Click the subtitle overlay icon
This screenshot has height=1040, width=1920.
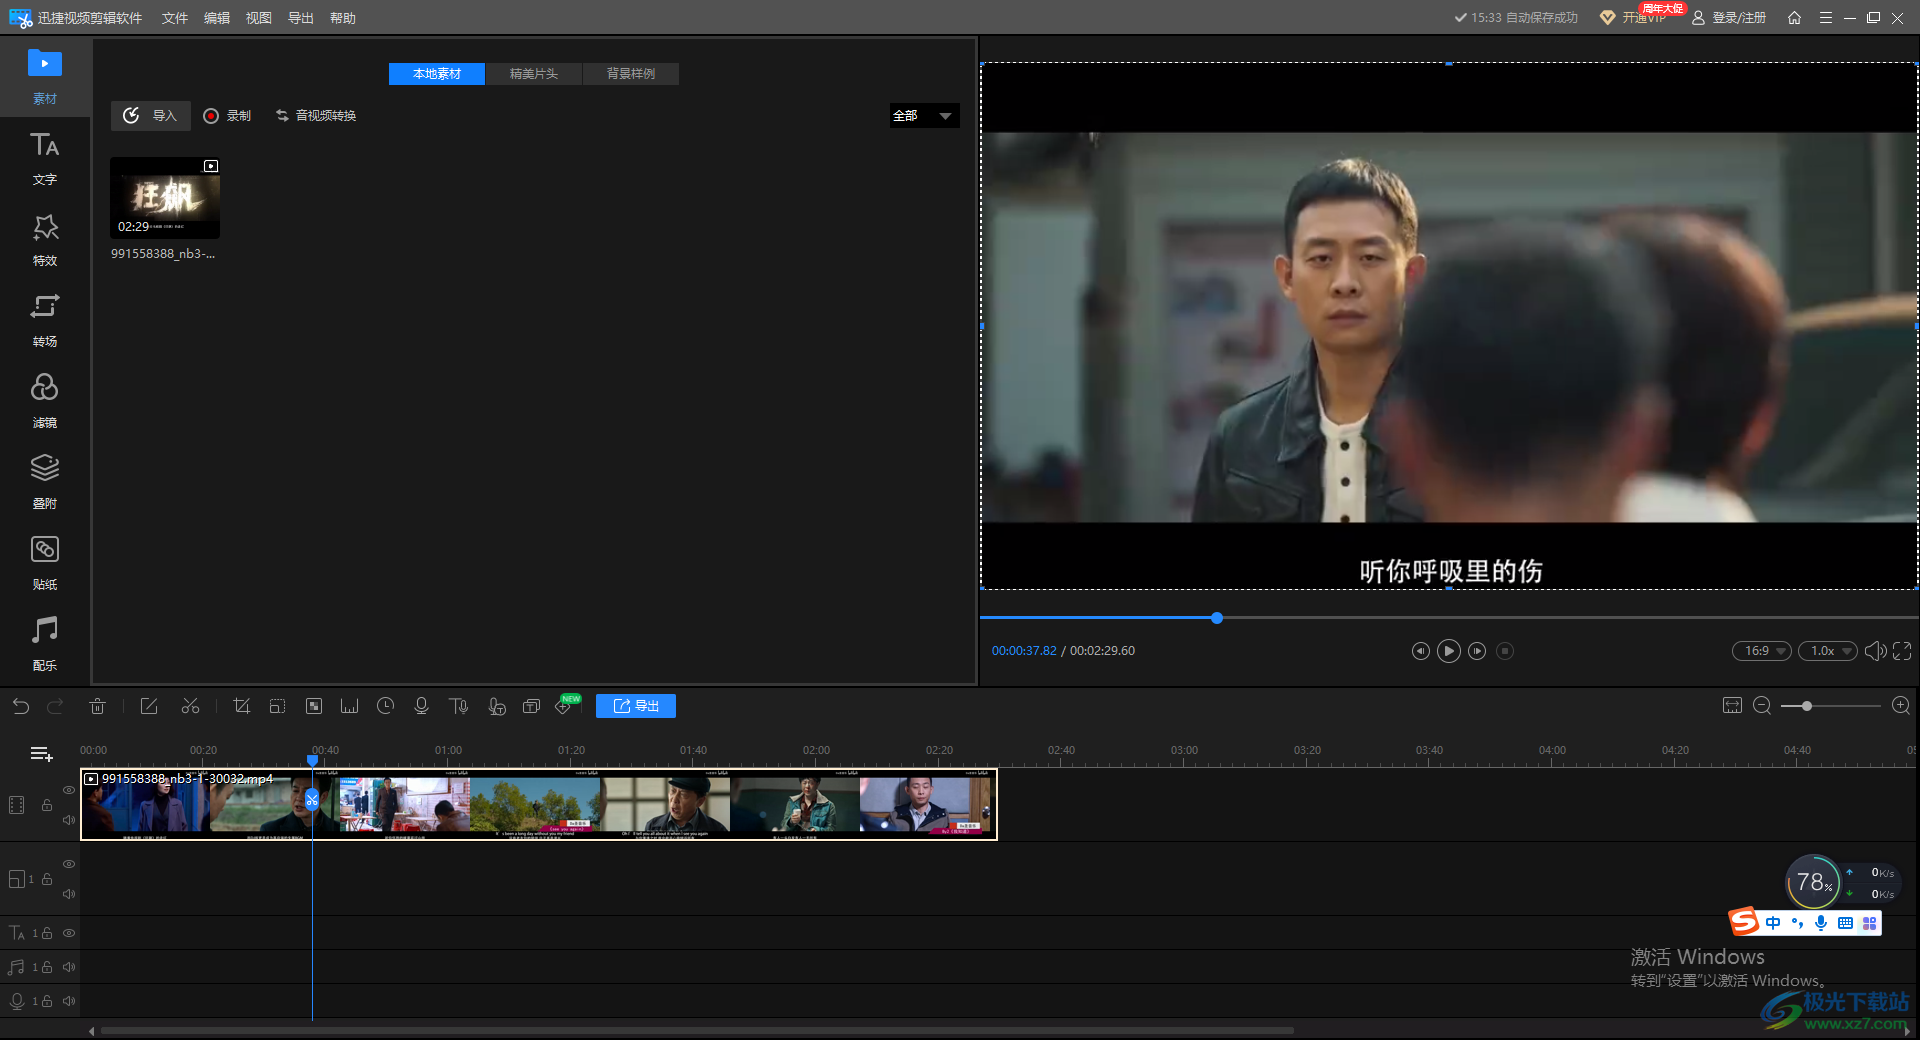pyautogui.click(x=531, y=706)
